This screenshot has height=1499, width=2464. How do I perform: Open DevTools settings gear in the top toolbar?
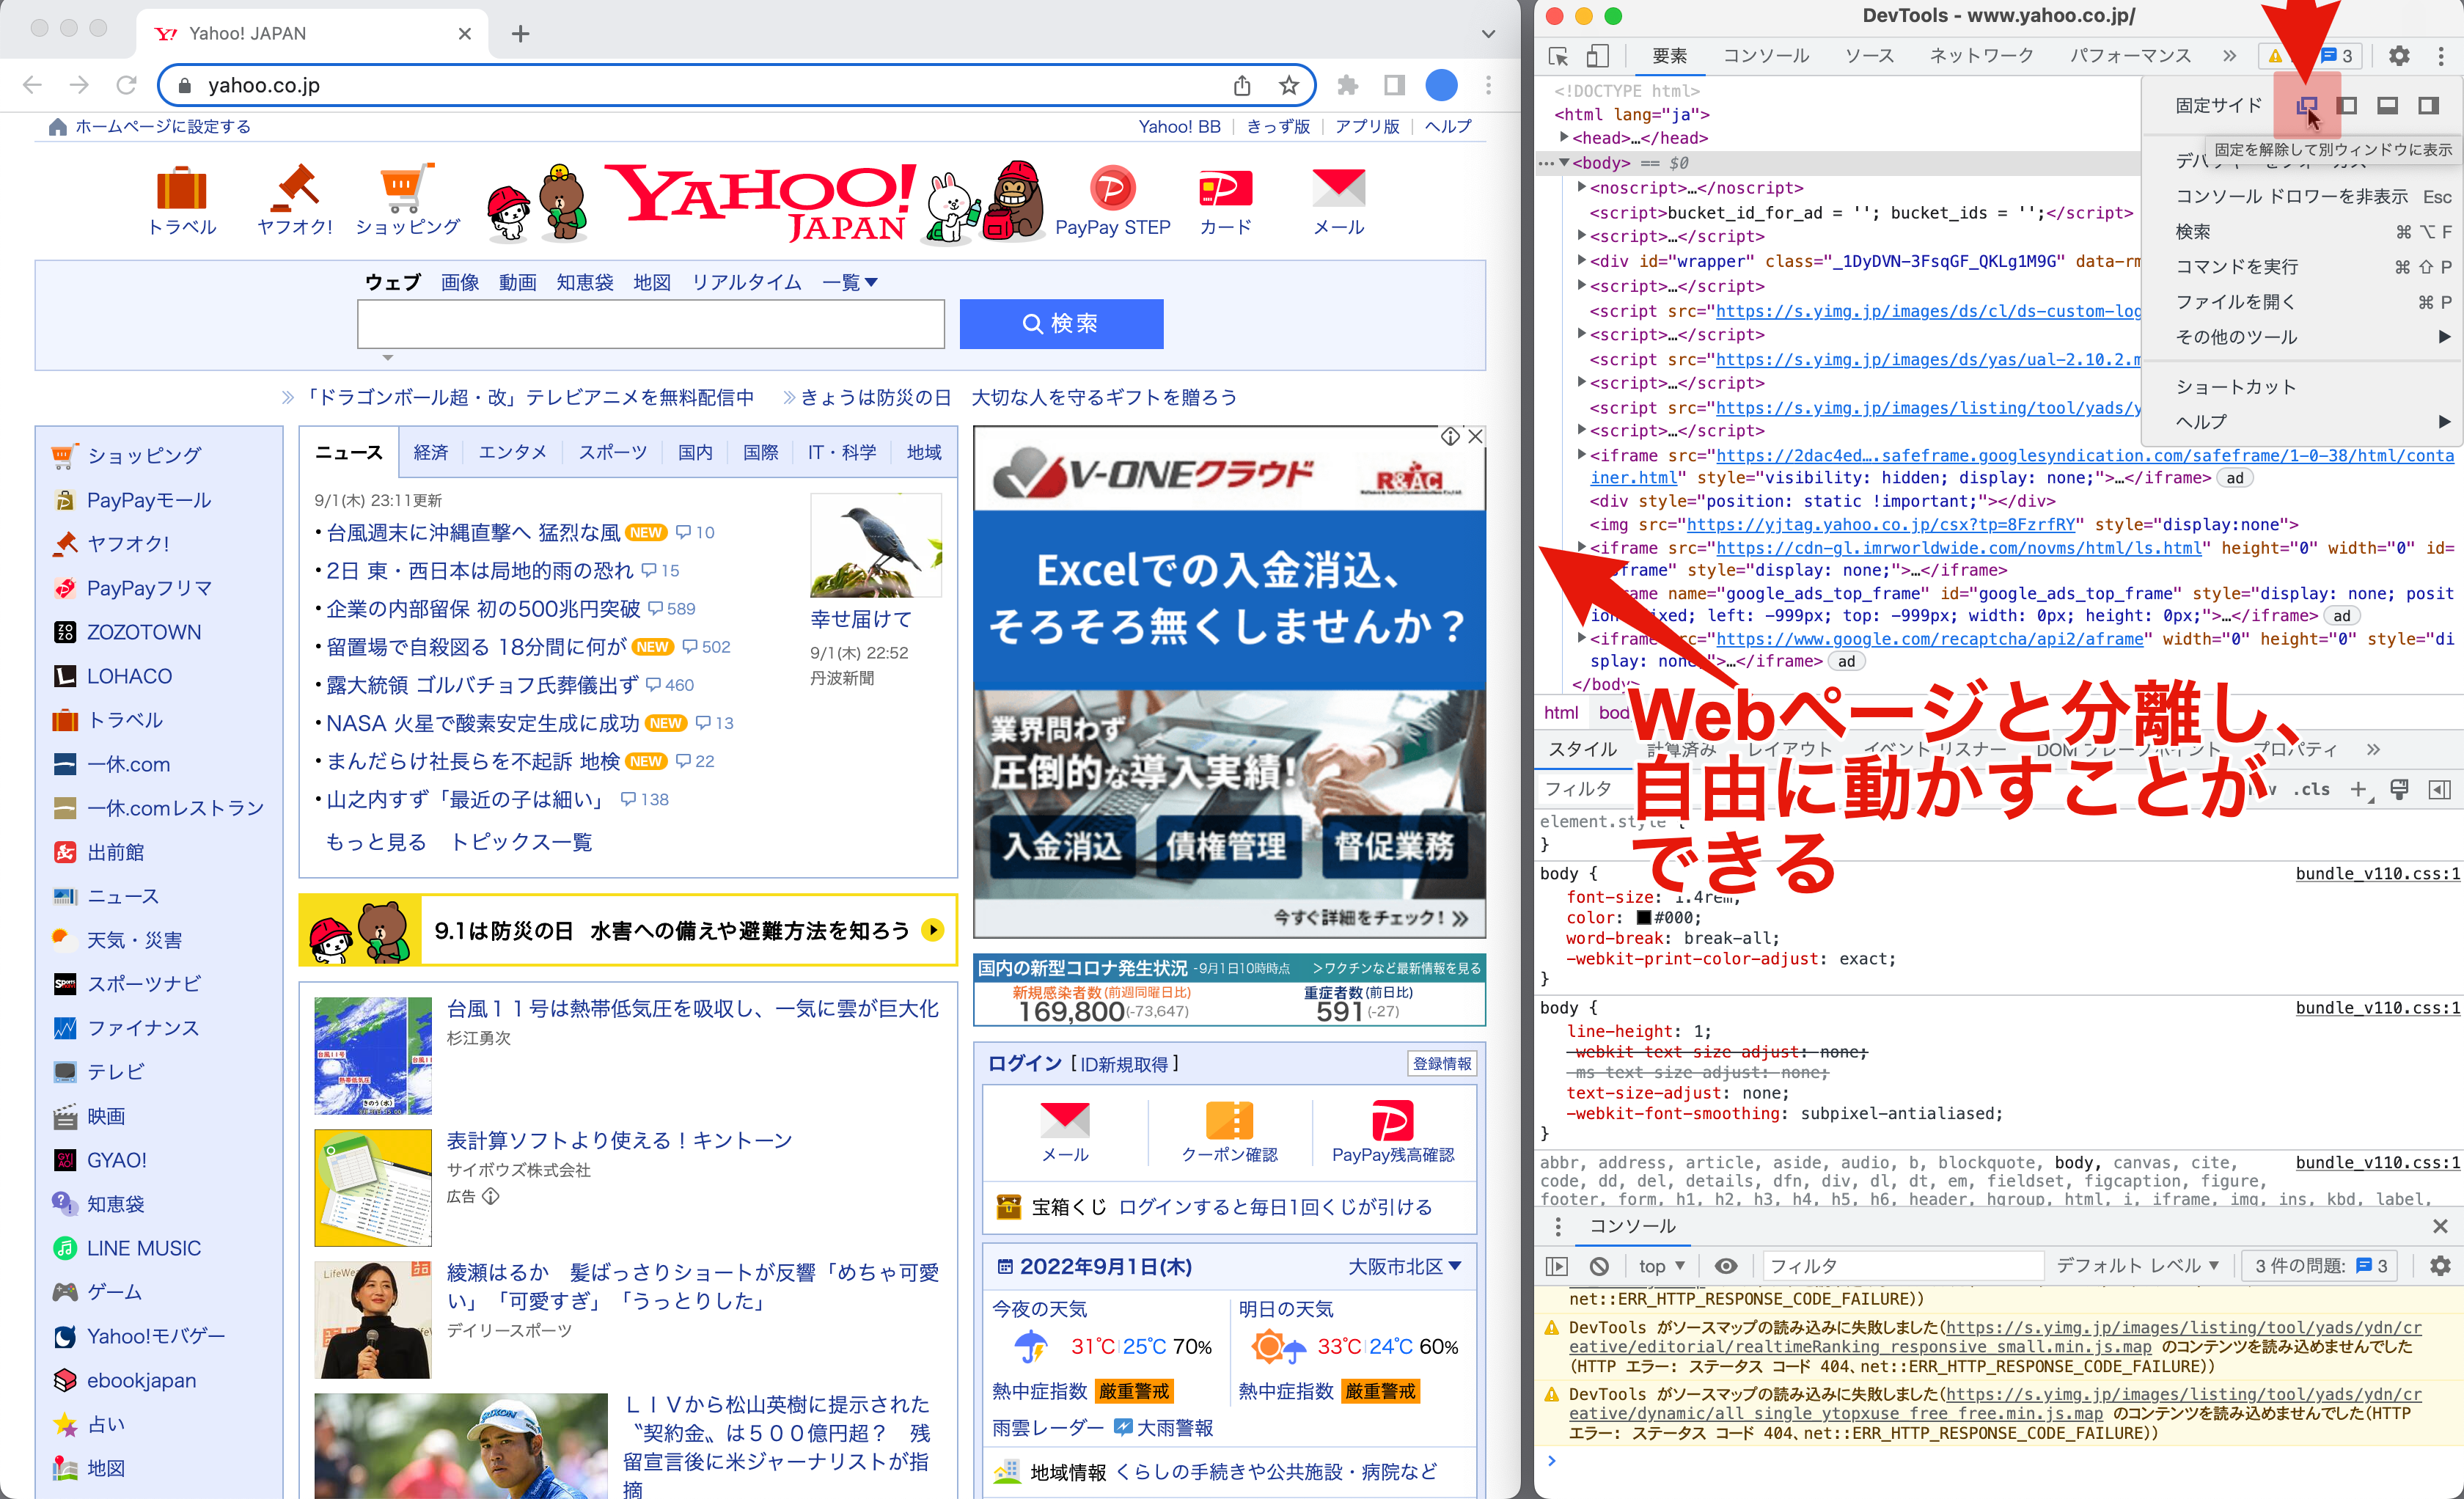pos(2398,56)
